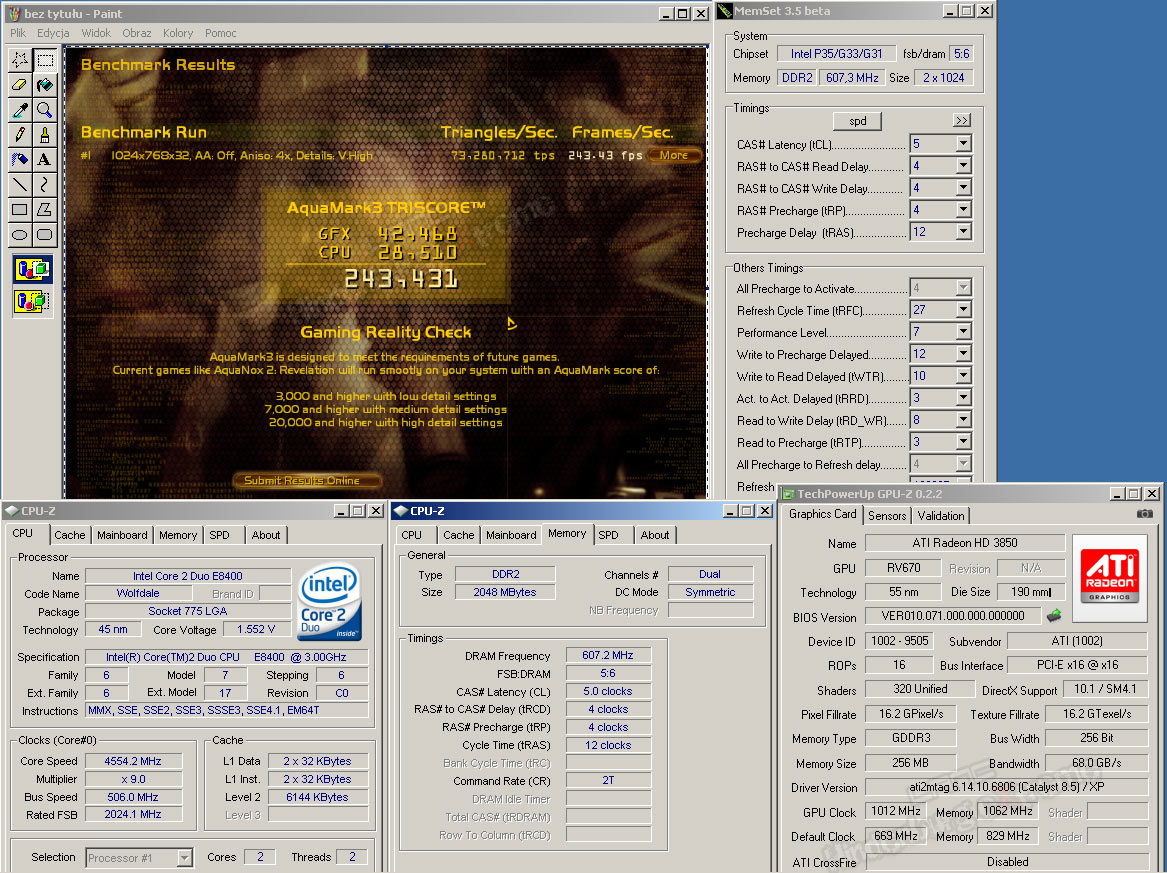This screenshot has height=873, width=1167.
Task: Open the Edycja menu in Paint
Action: [x=53, y=33]
